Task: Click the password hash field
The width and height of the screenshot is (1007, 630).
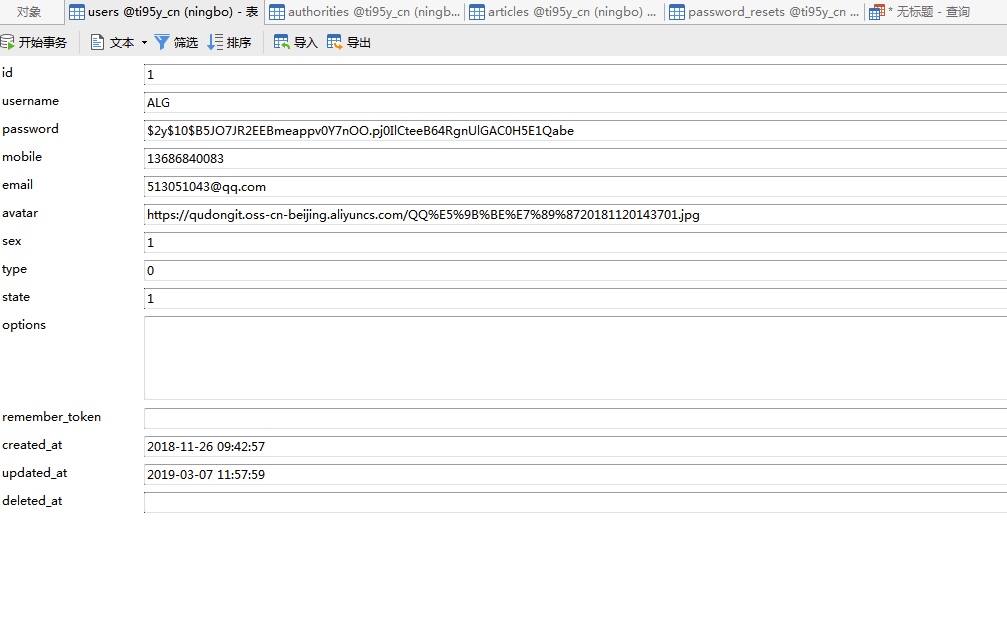Action: pos(575,131)
